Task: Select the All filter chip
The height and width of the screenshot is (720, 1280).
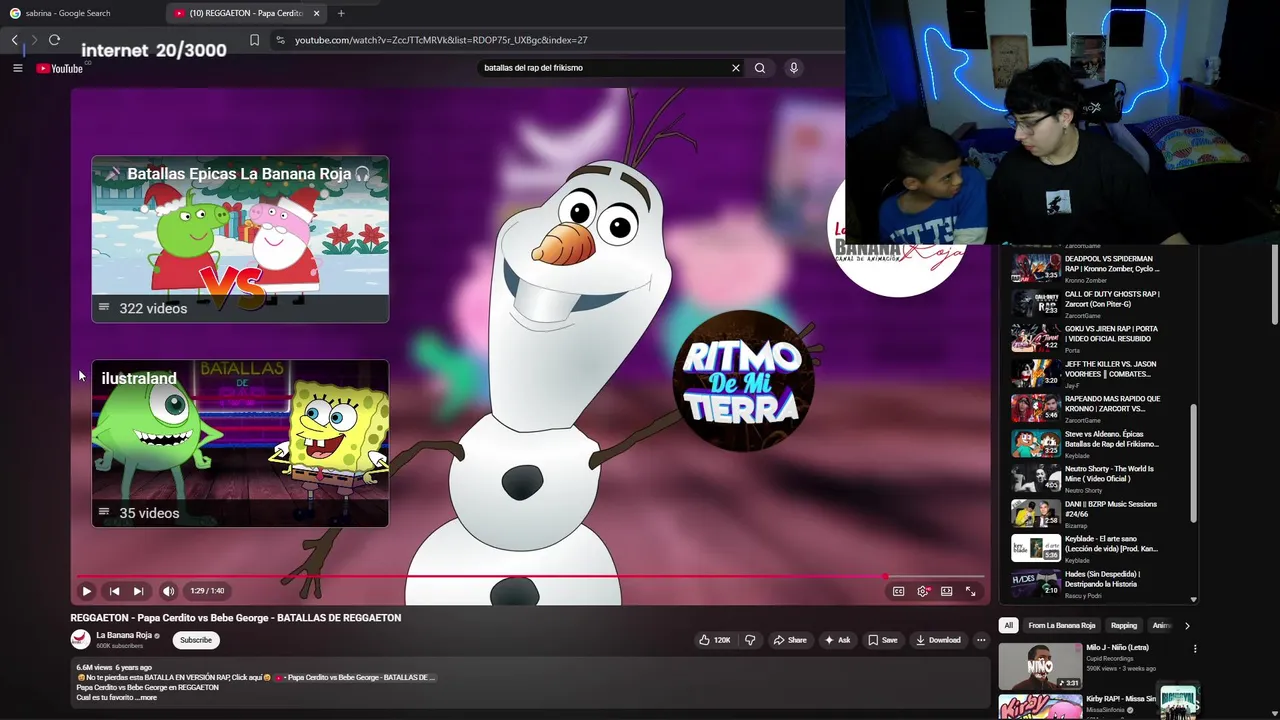Action: 1008,626
